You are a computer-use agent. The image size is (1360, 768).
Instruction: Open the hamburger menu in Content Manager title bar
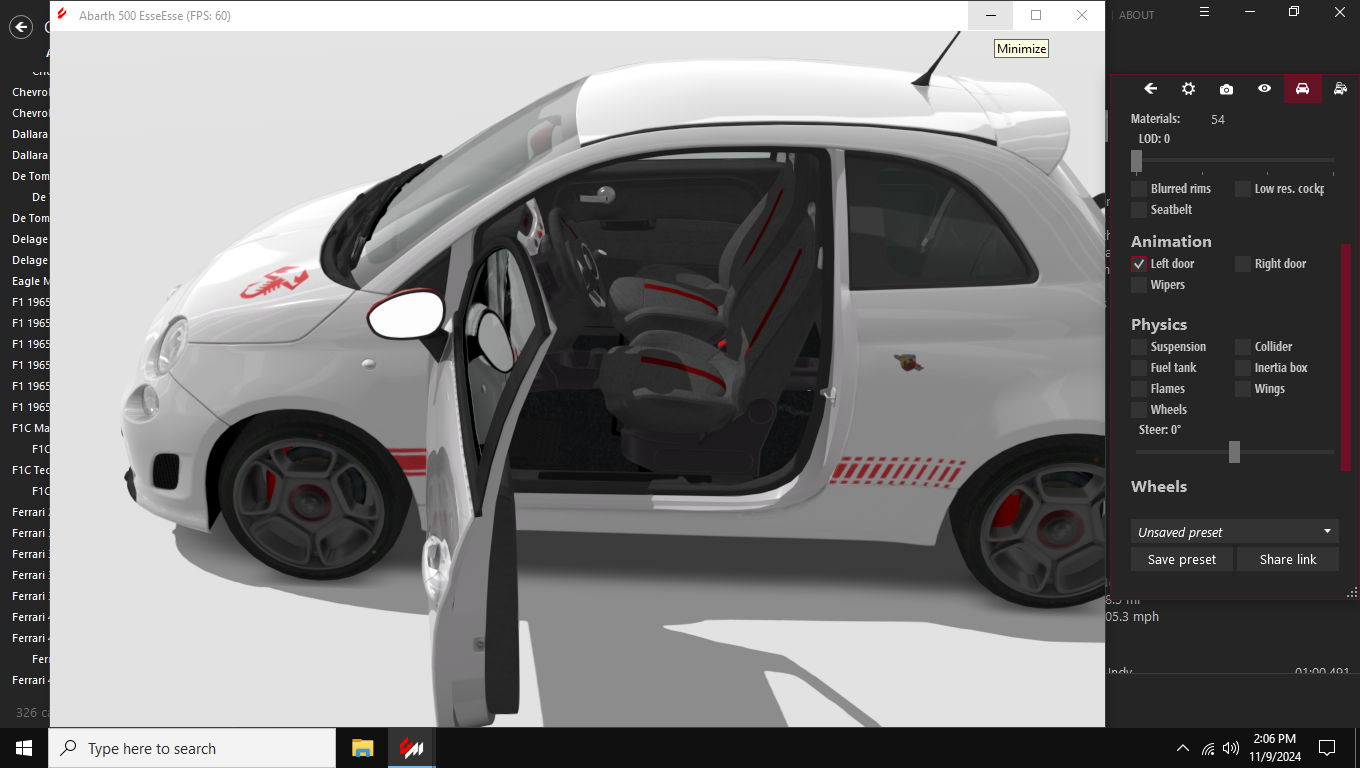(1205, 12)
